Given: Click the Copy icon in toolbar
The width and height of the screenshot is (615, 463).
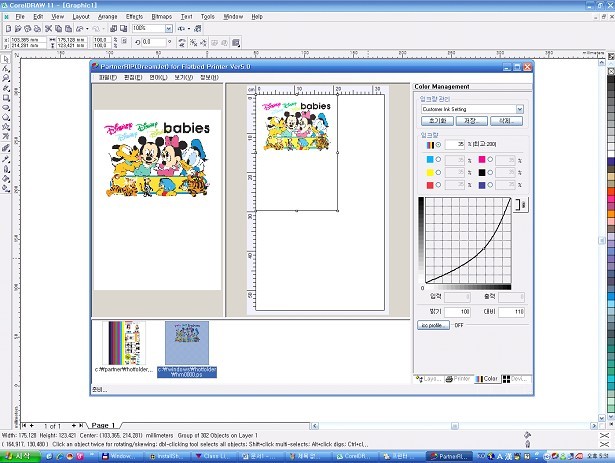Looking at the screenshot, I should (58, 29).
